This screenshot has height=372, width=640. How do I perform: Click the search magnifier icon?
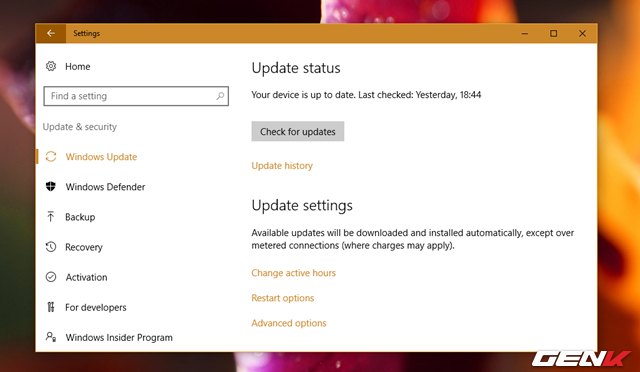(x=220, y=96)
